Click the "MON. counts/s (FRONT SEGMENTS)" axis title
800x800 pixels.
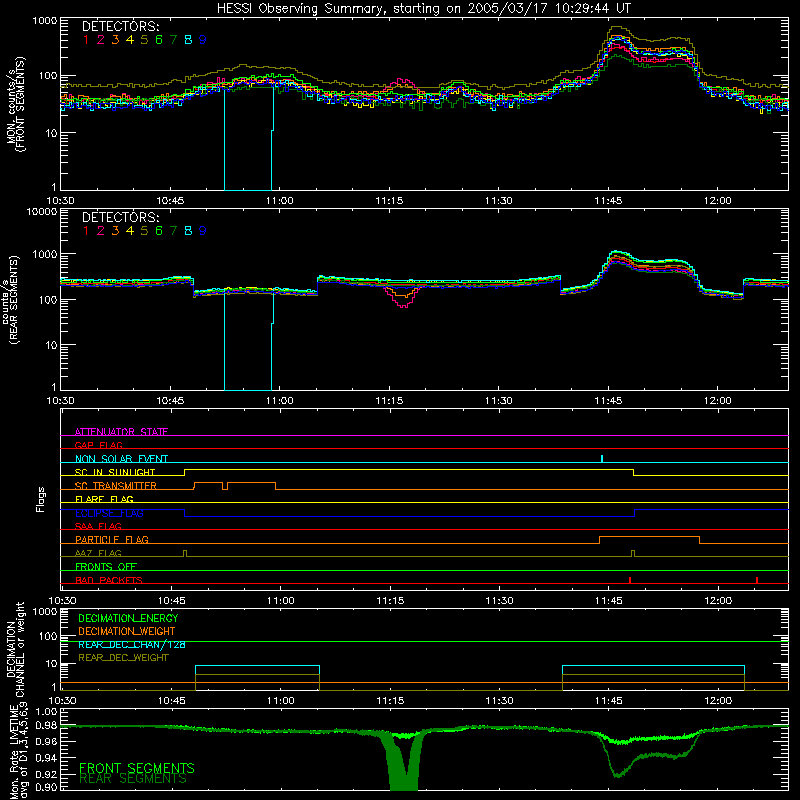pyautogui.click(x=15, y=104)
